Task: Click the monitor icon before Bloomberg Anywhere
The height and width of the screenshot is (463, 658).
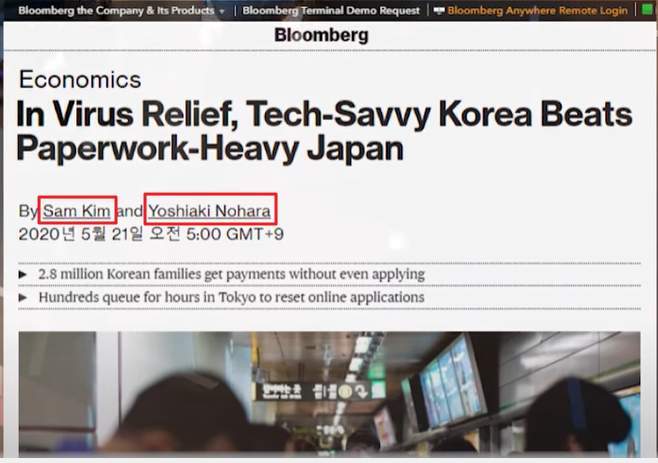Action: pos(439,10)
